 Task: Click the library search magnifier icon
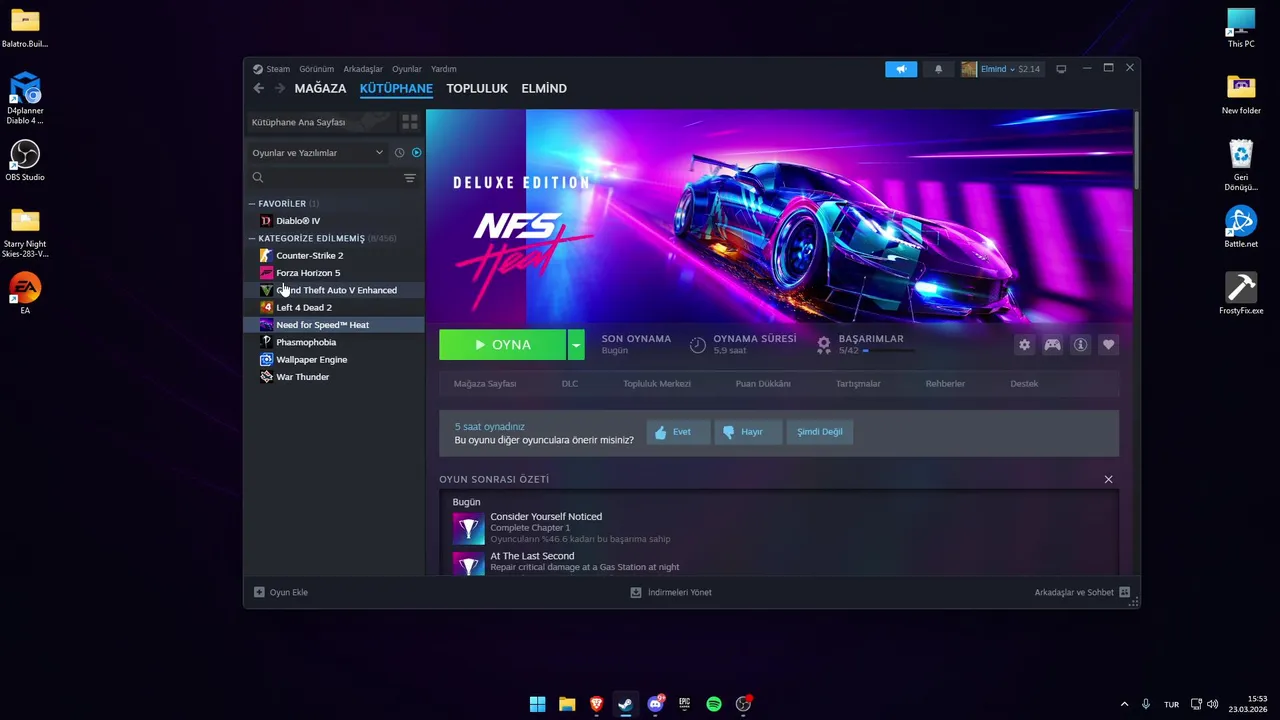tap(258, 177)
